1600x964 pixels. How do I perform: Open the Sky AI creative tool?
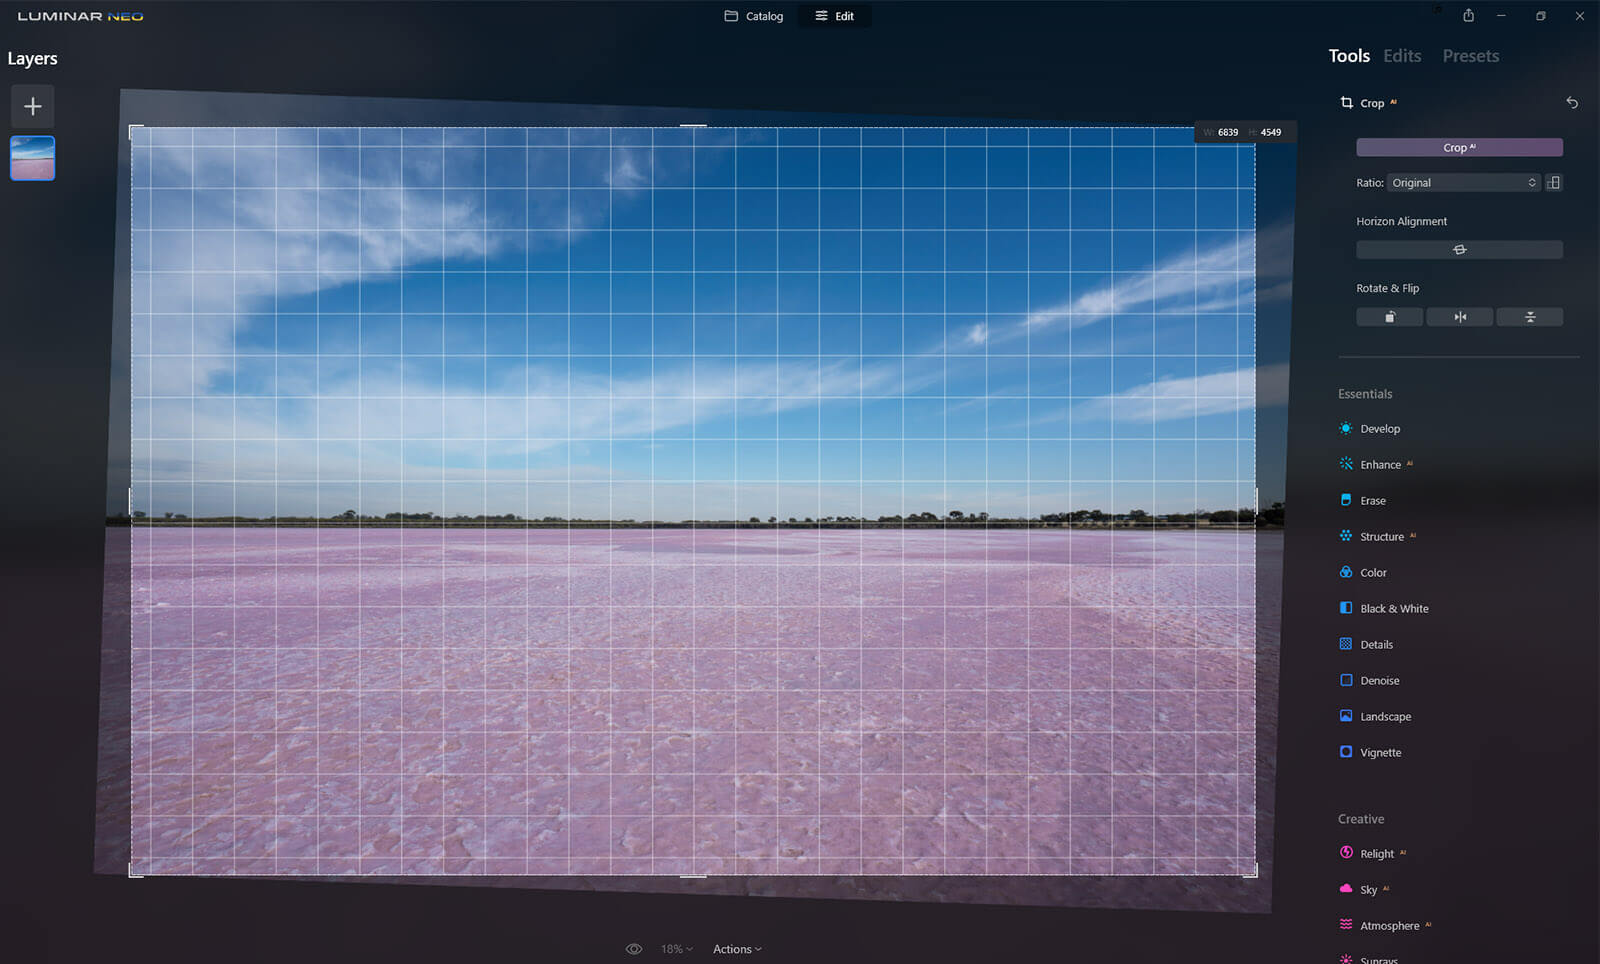click(1368, 890)
